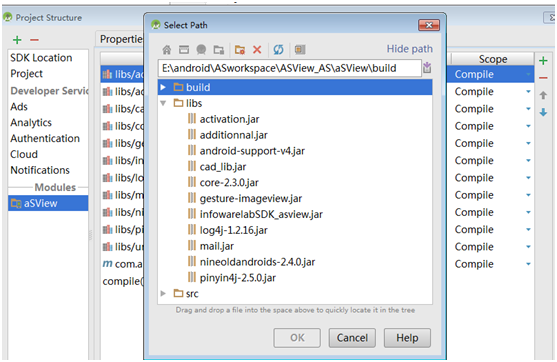Select SDK Location in sidebar
The width and height of the screenshot is (557, 362).
pyautogui.click(x=41, y=58)
